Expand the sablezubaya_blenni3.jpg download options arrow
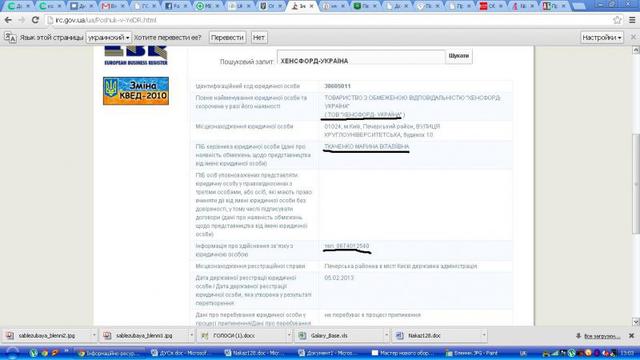 [191, 336]
